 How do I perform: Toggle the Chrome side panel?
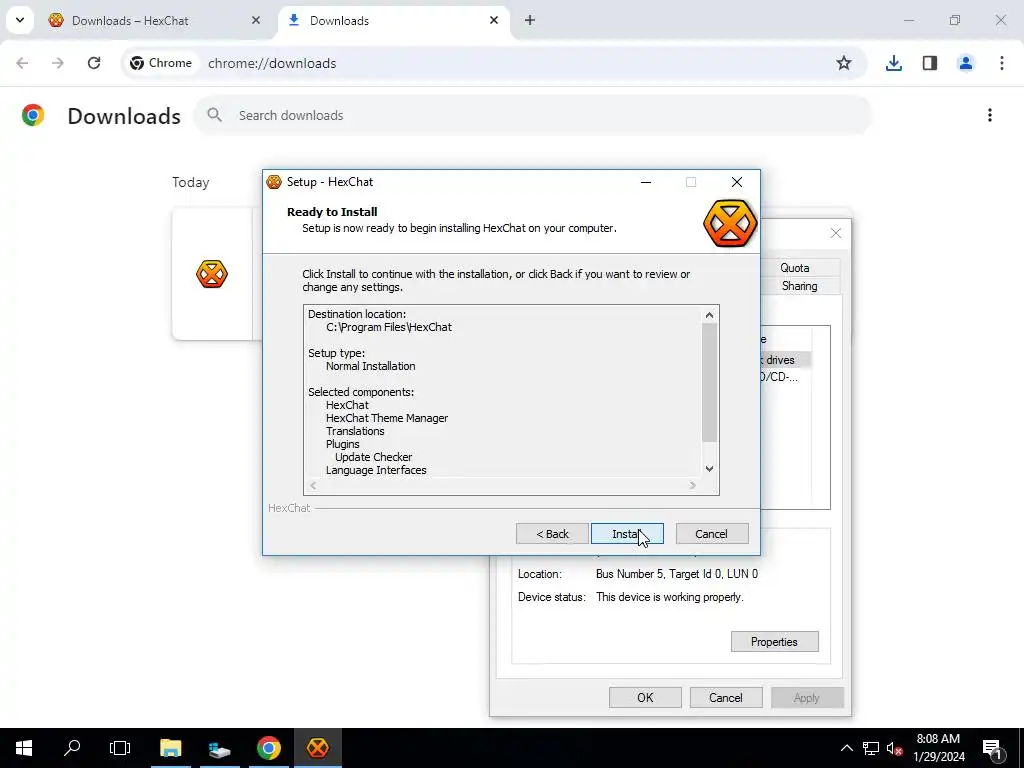point(930,63)
